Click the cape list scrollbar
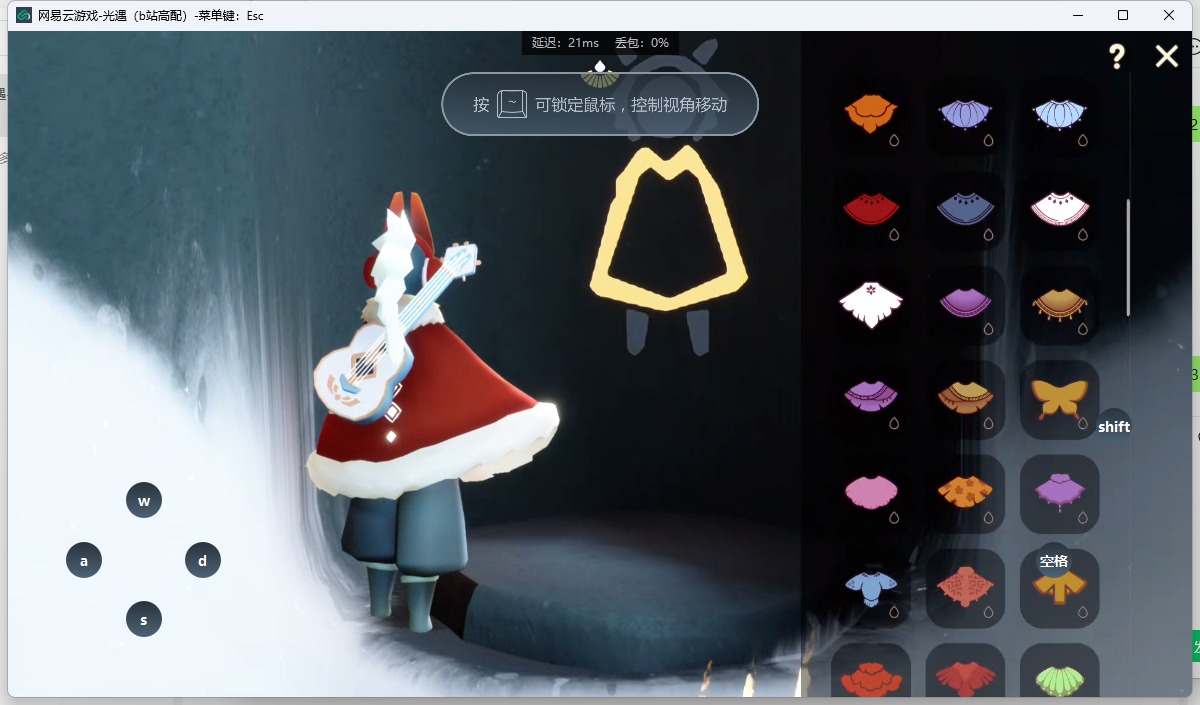Screen dimensions: 1200x705 tap(1129, 258)
